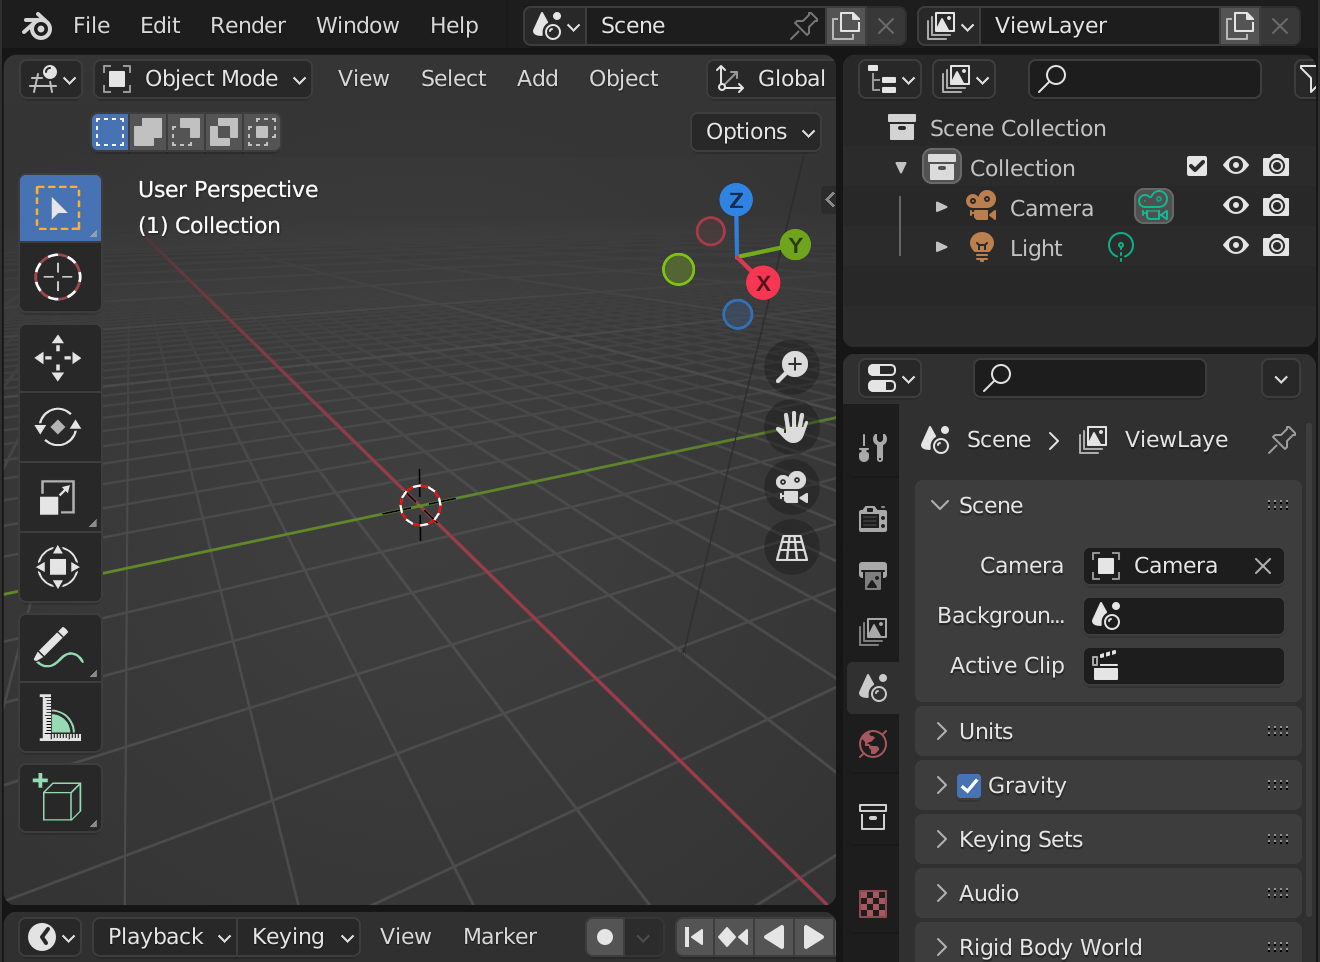Open the Collection properties tab

pos(873,816)
